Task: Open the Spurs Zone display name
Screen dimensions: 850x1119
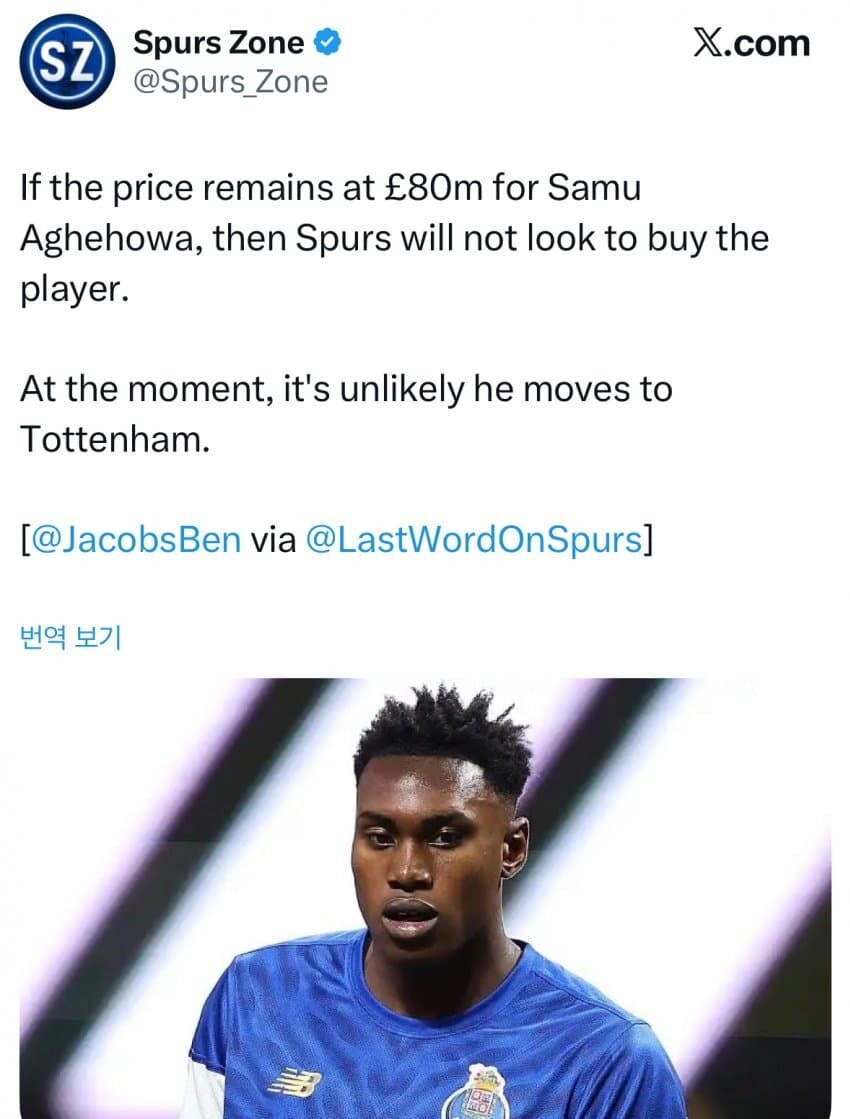Action: point(218,43)
